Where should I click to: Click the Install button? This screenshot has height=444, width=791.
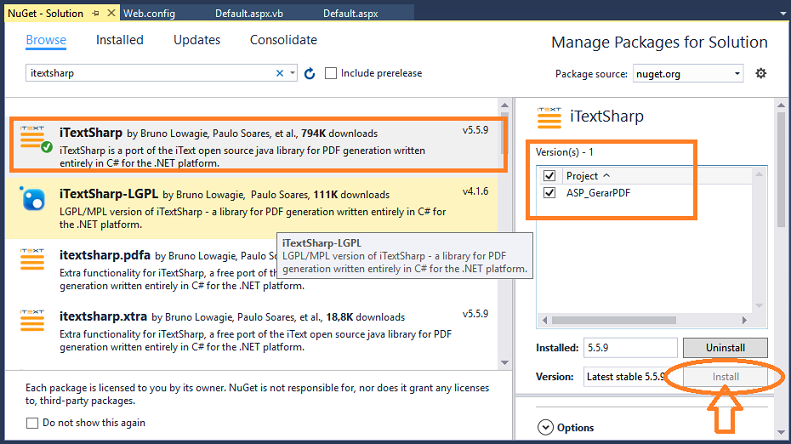725,376
